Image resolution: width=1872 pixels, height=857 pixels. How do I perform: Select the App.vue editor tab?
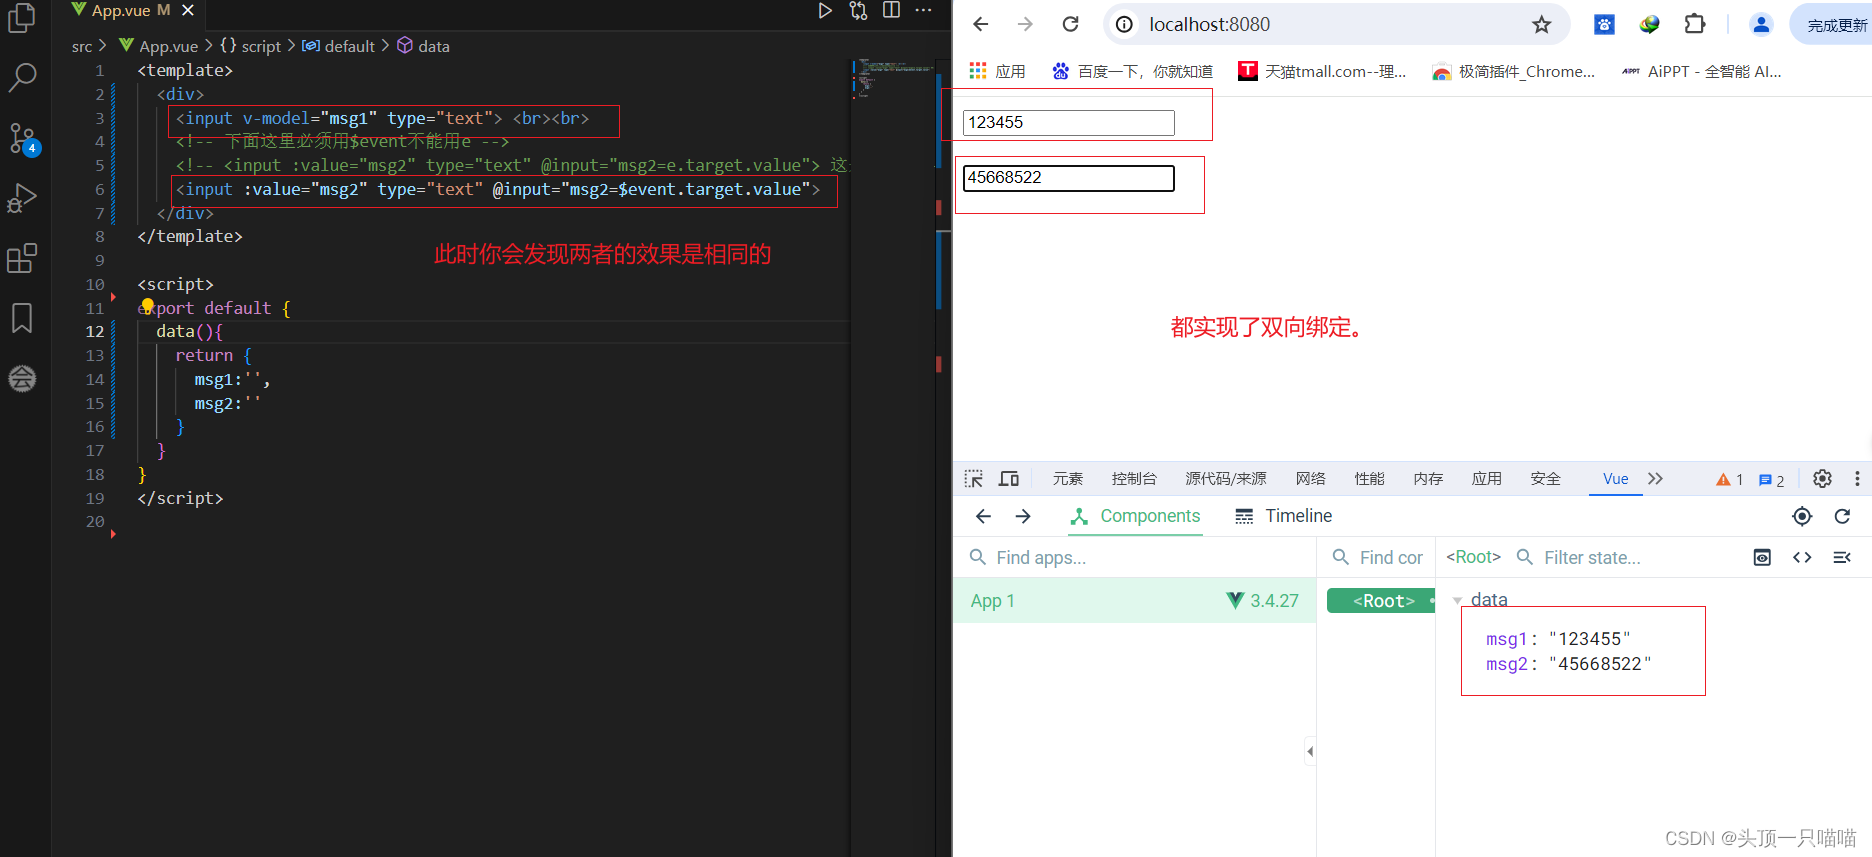tap(120, 10)
